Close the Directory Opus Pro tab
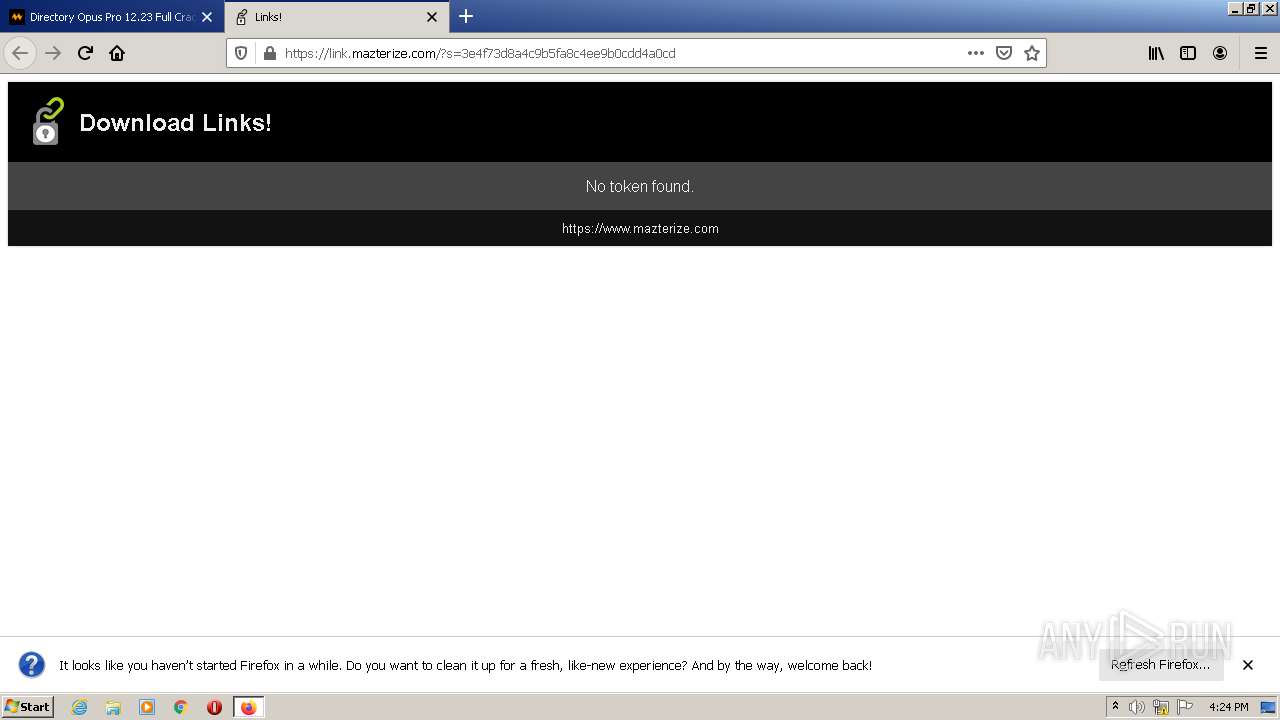The image size is (1280, 720). [207, 17]
